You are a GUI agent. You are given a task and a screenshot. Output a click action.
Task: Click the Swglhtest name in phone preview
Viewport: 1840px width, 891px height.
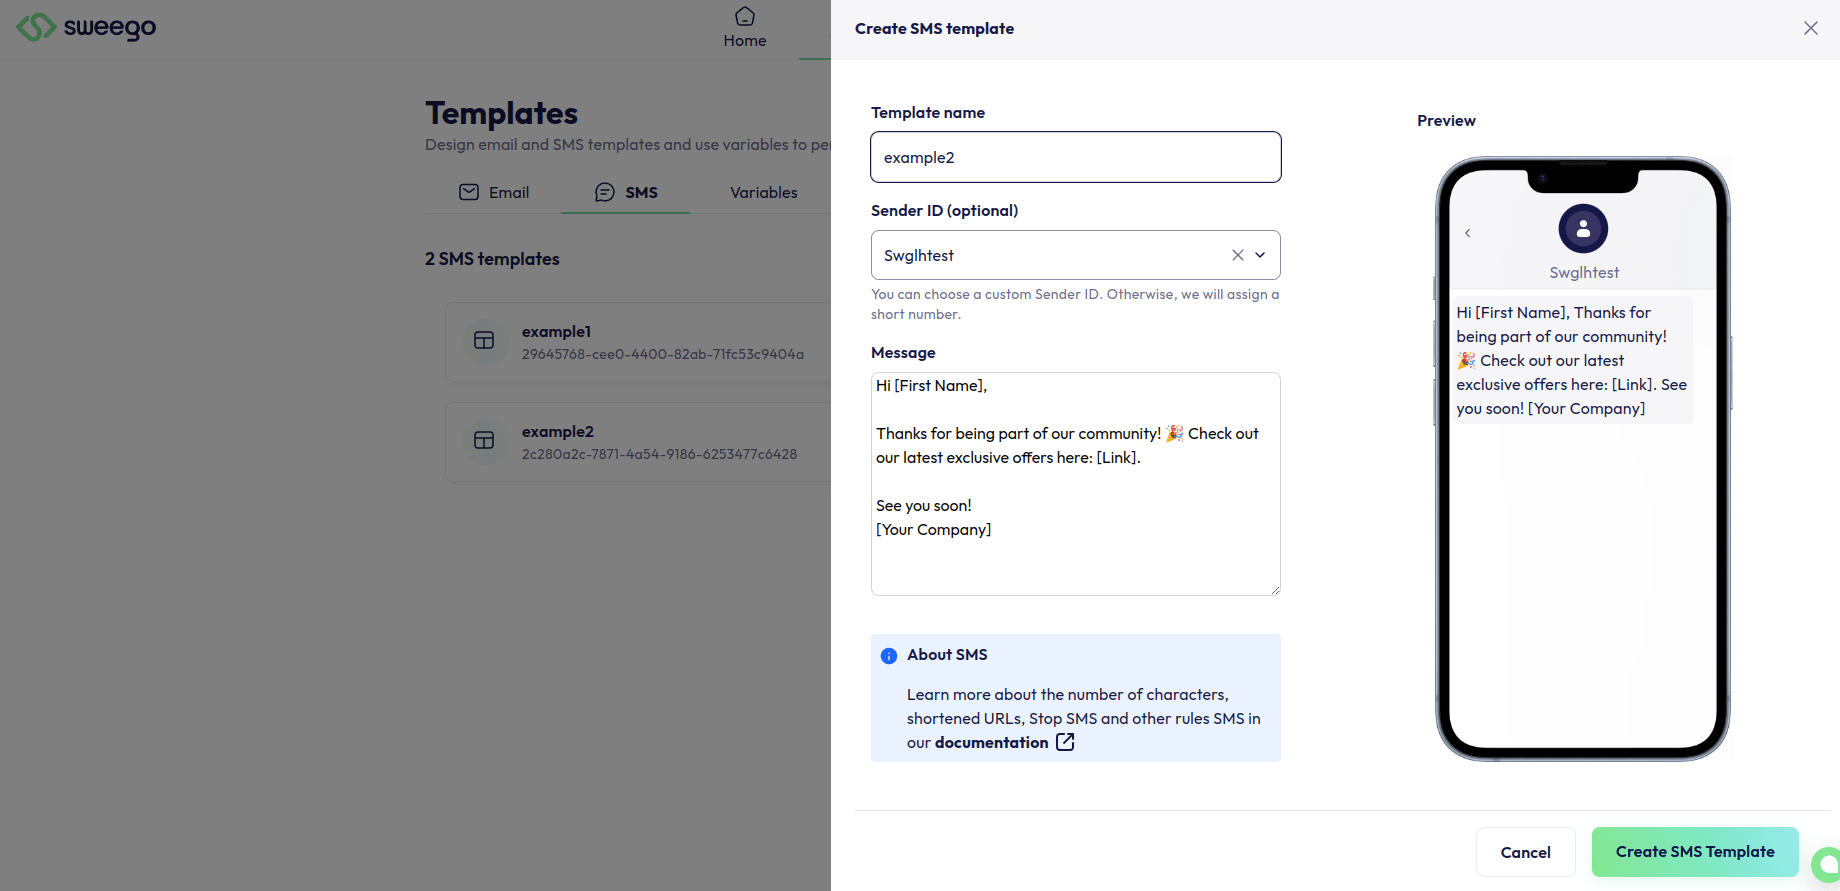[x=1584, y=273]
